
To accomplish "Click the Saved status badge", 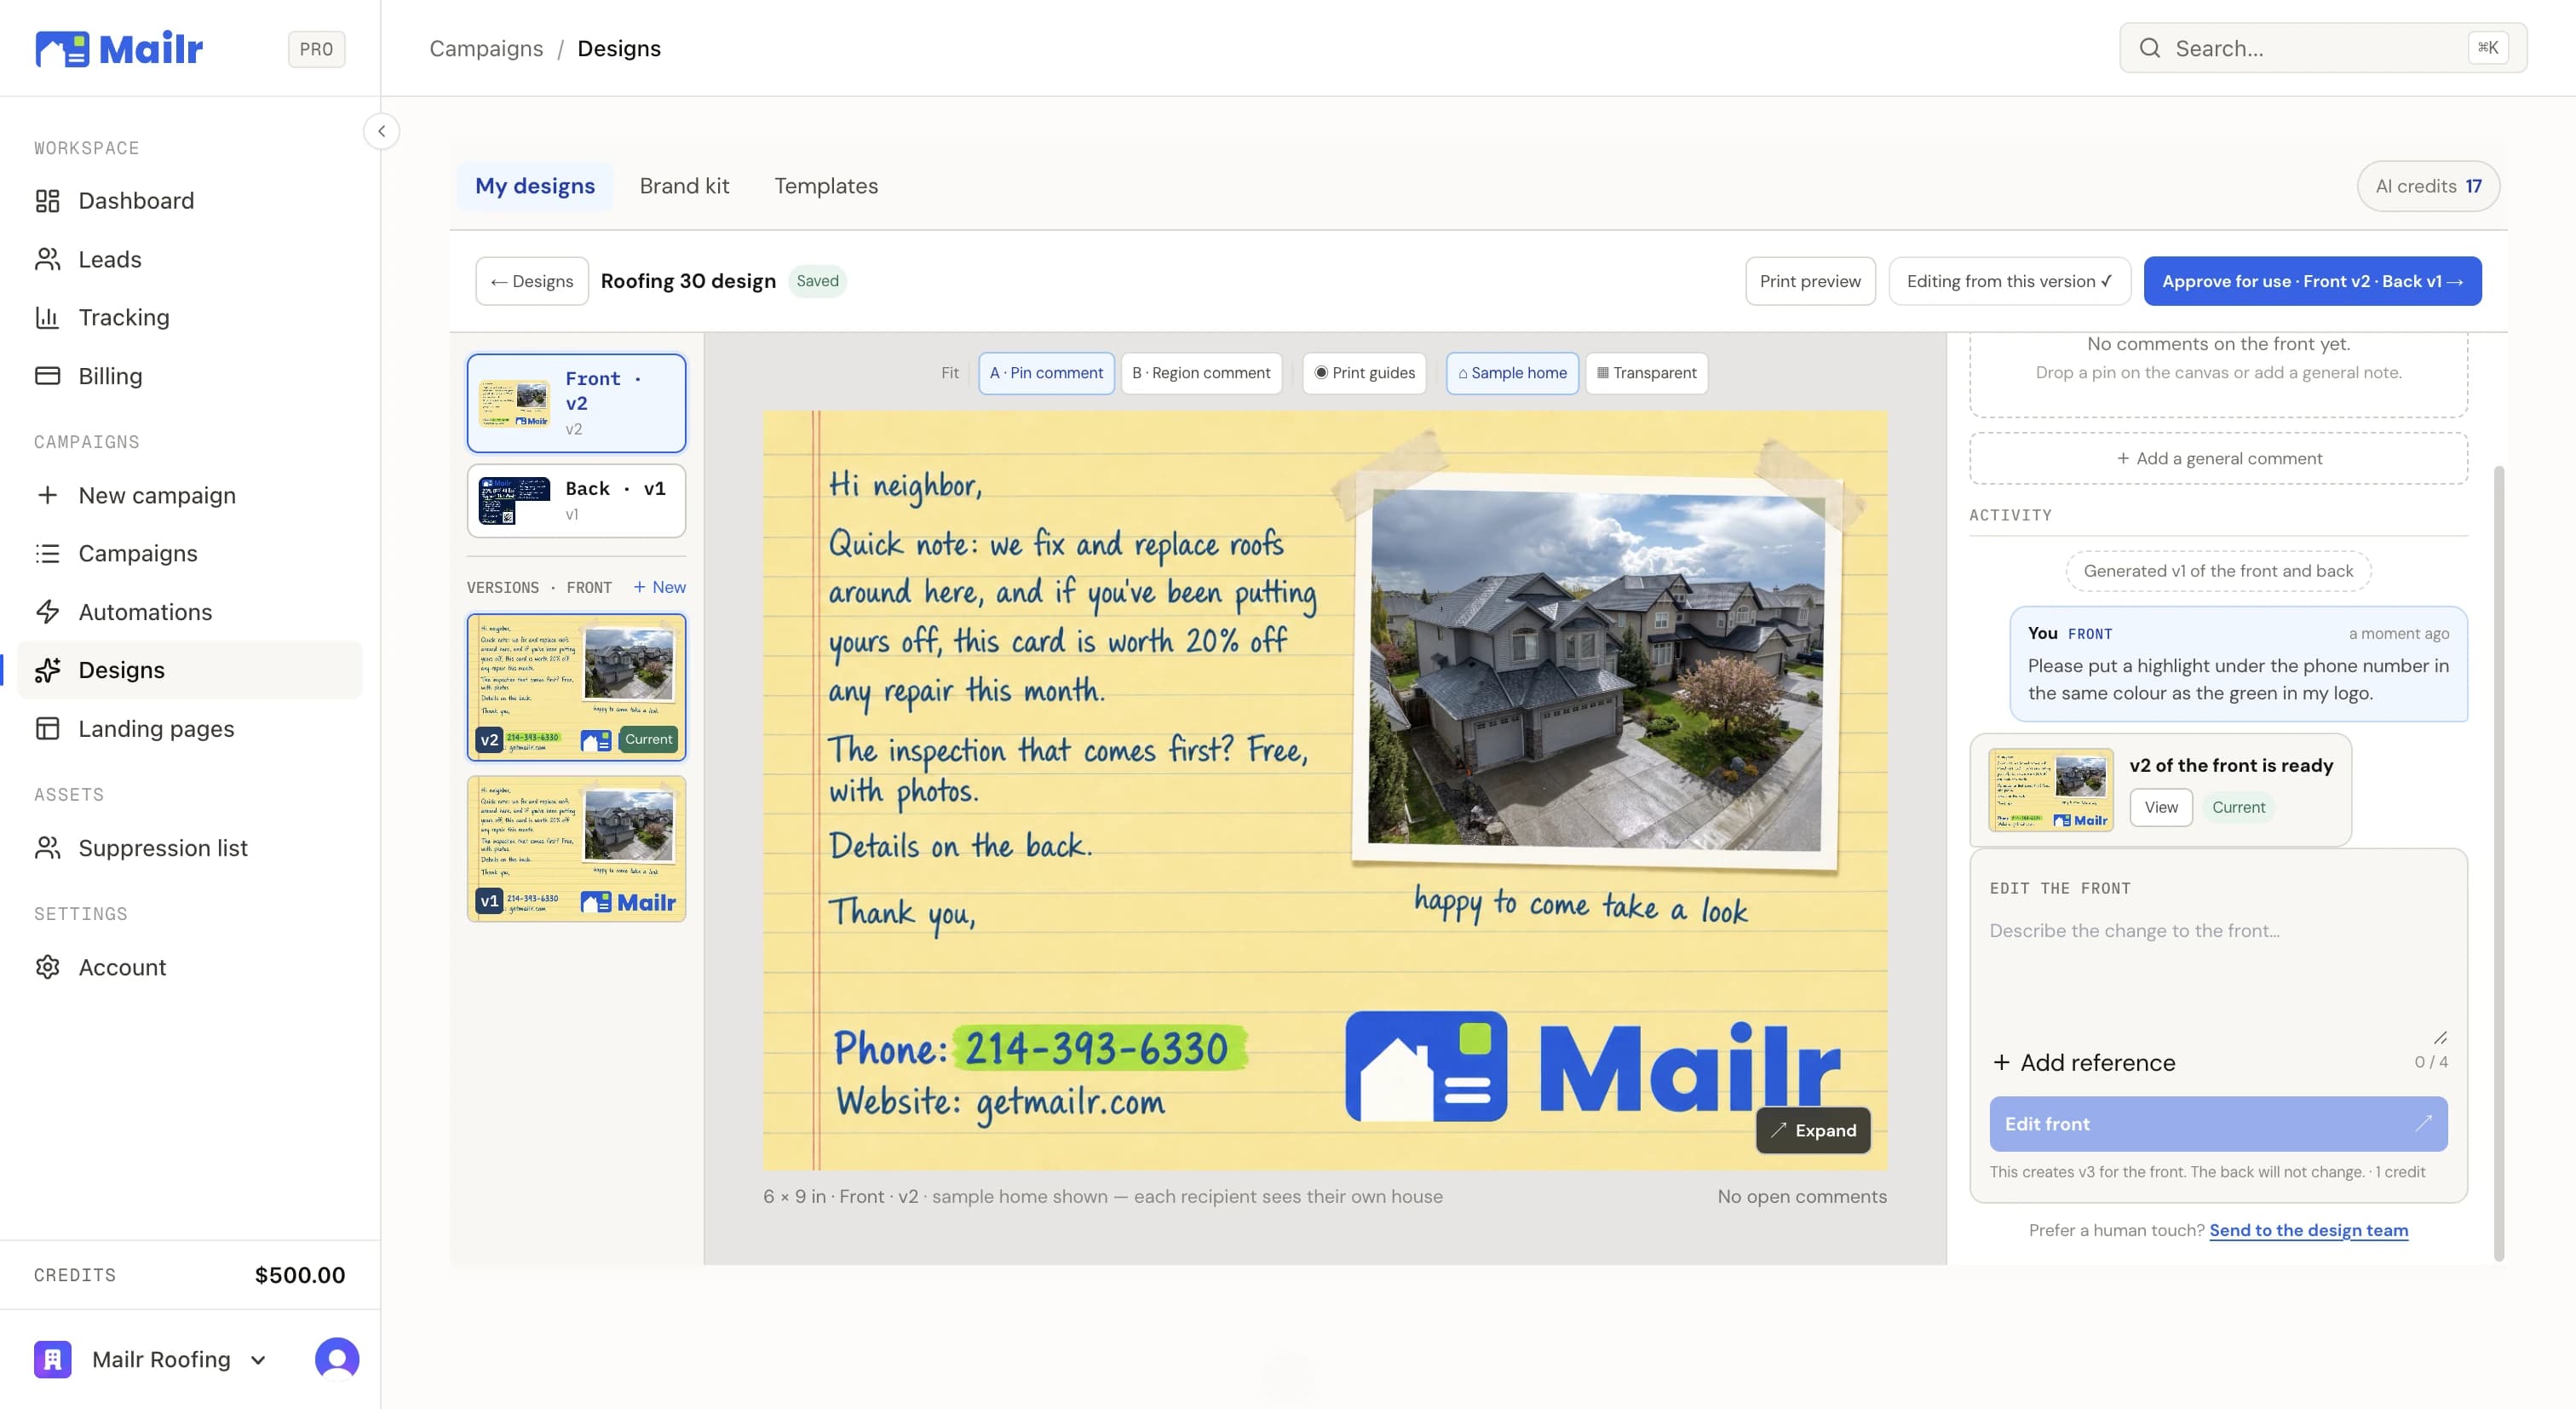I will 817,281.
